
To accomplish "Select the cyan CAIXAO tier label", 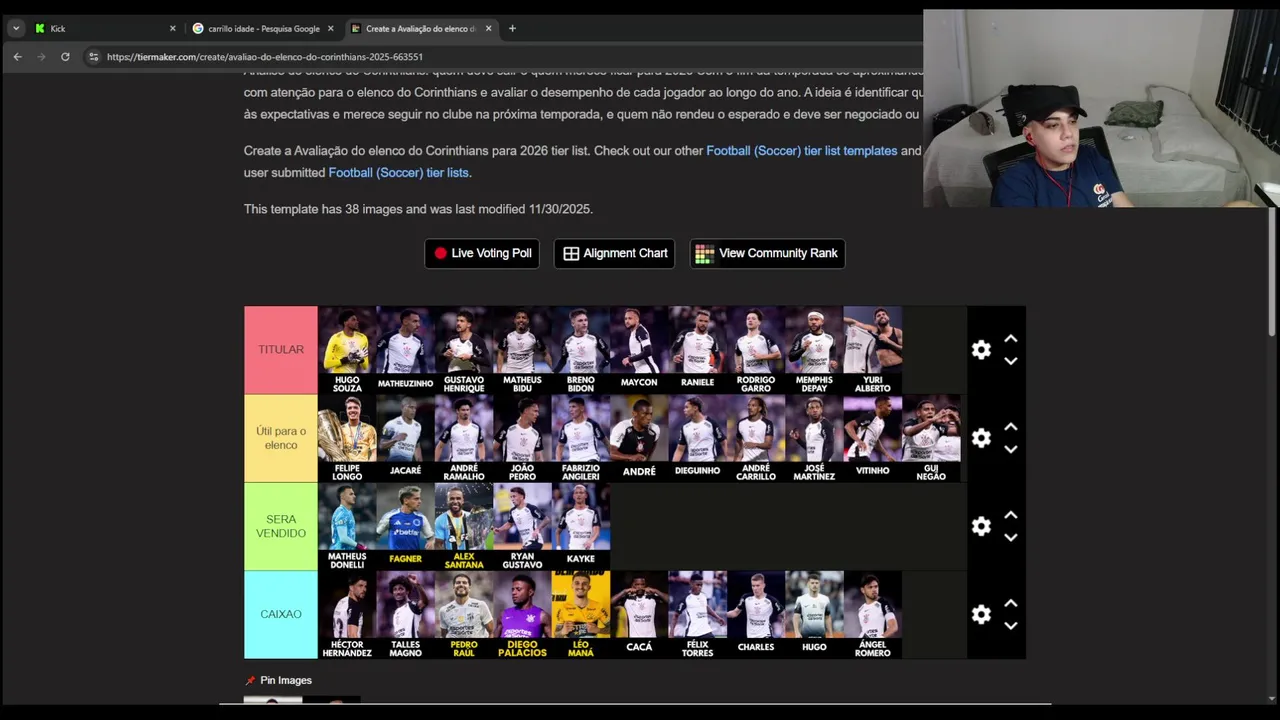I will pos(281,614).
